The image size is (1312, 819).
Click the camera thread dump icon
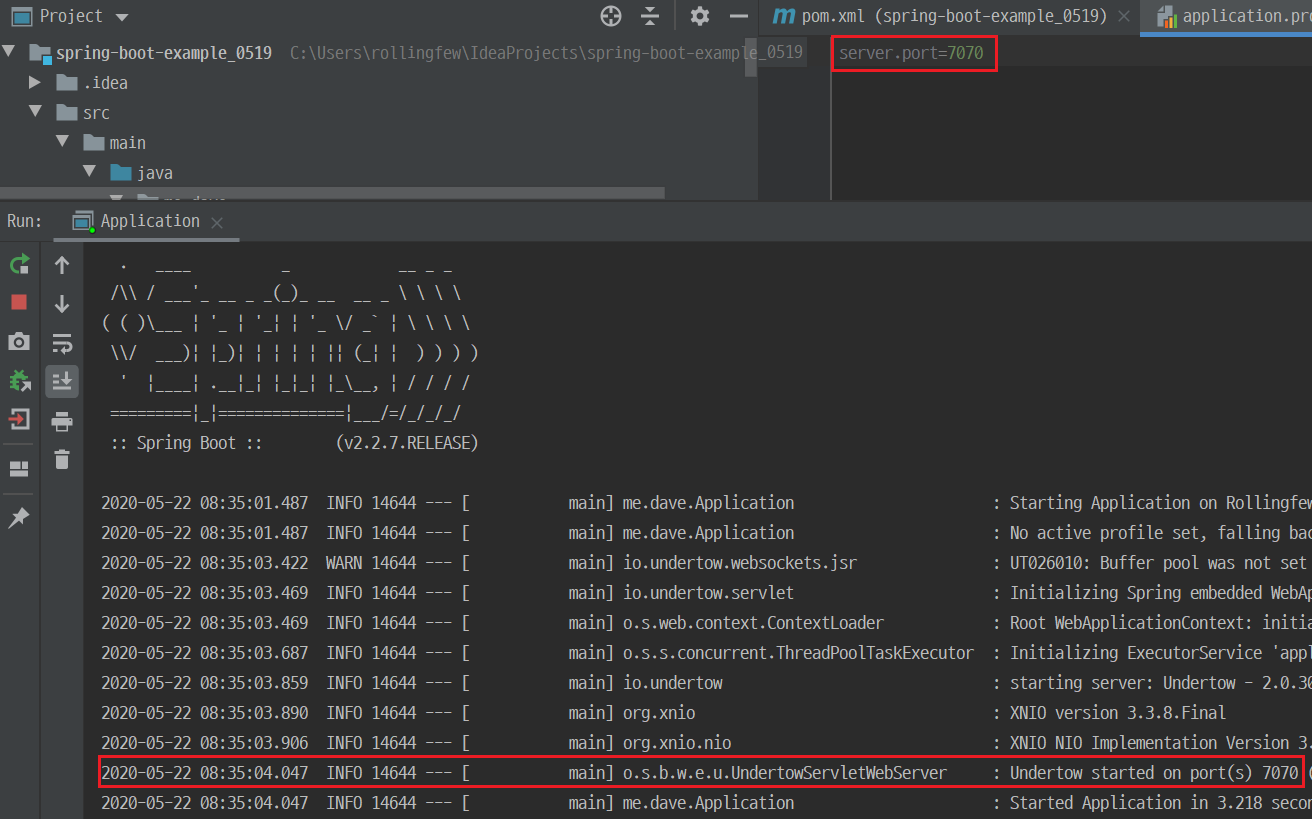[x=19, y=342]
